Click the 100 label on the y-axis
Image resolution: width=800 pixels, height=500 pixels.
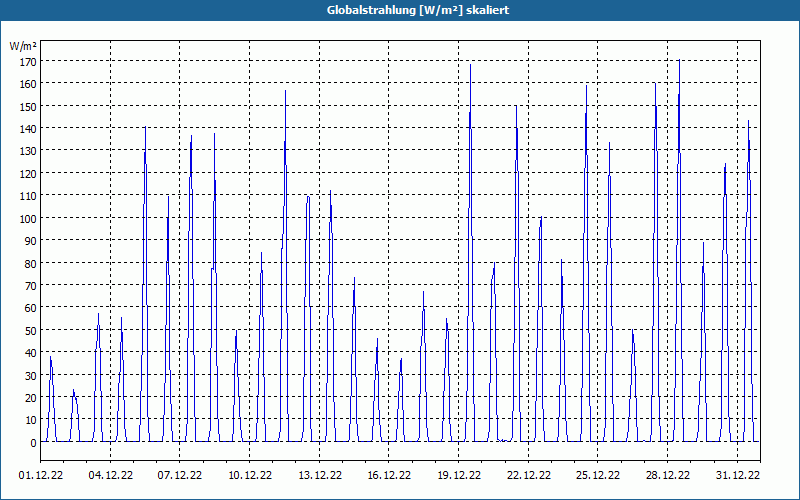click(x=29, y=219)
